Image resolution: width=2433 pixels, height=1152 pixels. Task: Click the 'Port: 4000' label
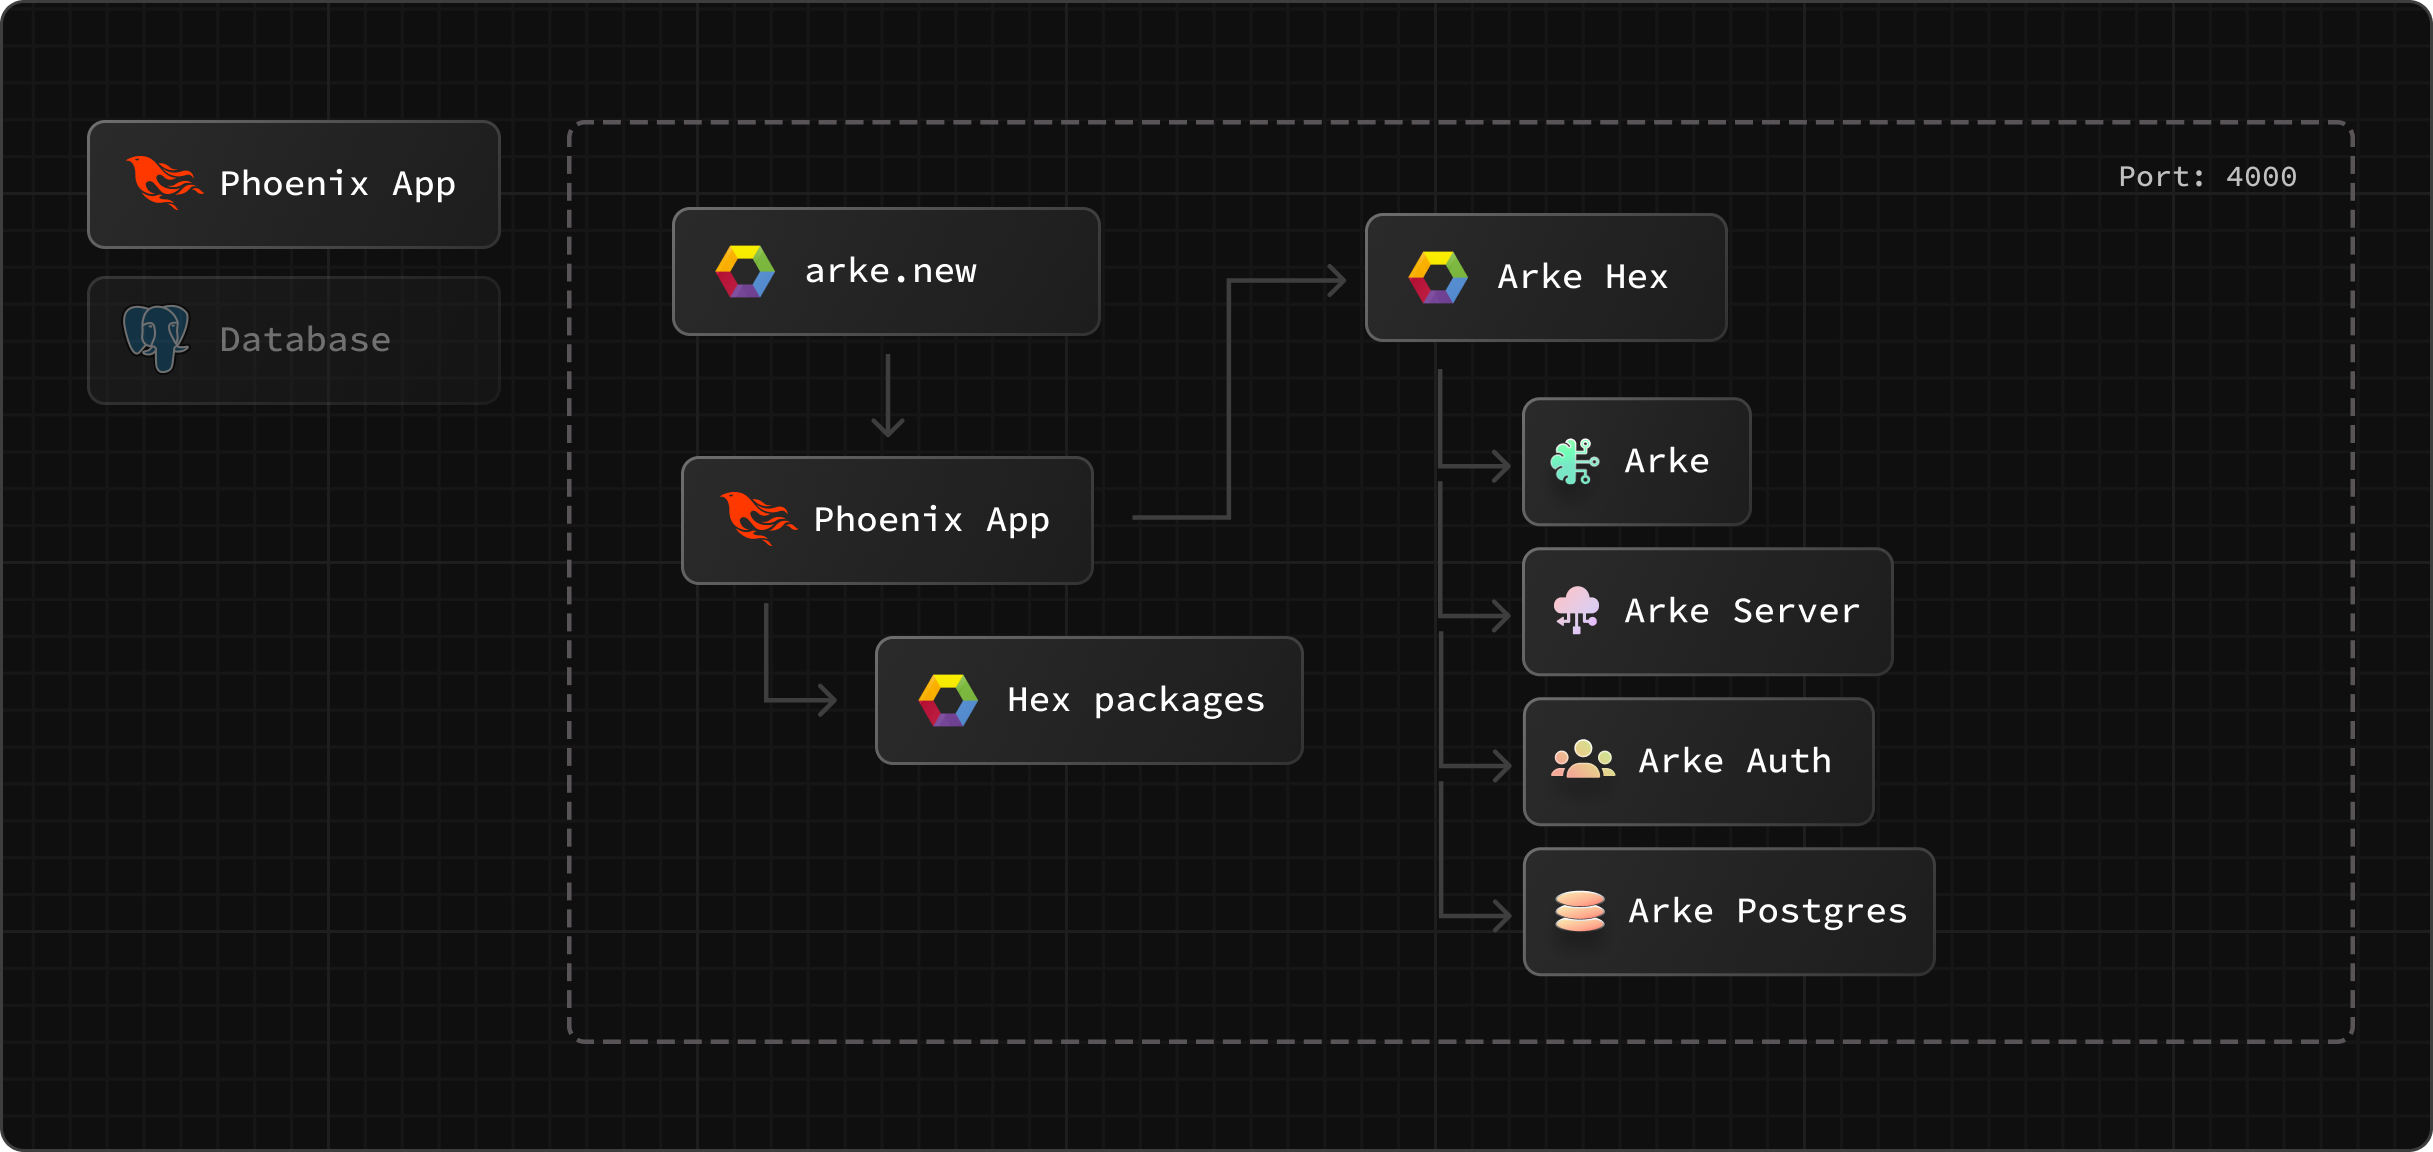coord(2207,177)
